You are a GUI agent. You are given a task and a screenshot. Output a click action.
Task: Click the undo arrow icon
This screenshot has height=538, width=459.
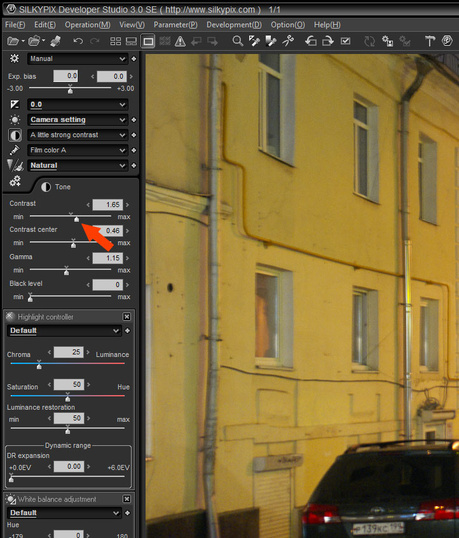(x=78, y=42)
